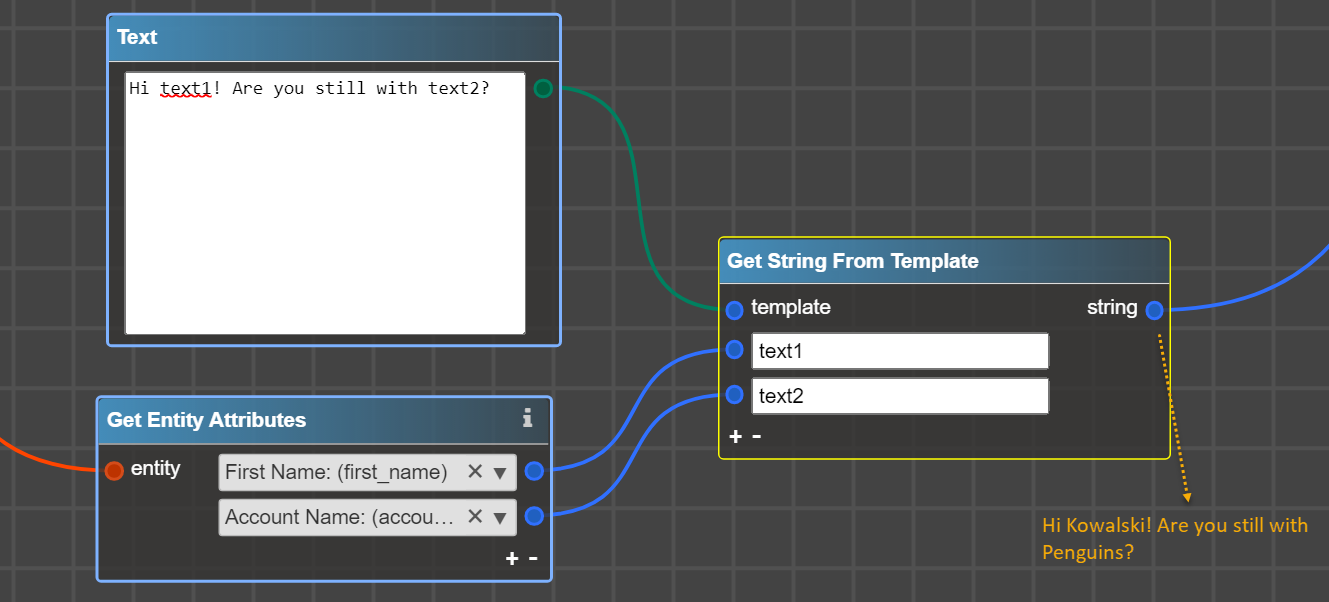Remove a template input using the - icon
The width and height of the screenshot is (1329, 602).
[x=756, y=436]
